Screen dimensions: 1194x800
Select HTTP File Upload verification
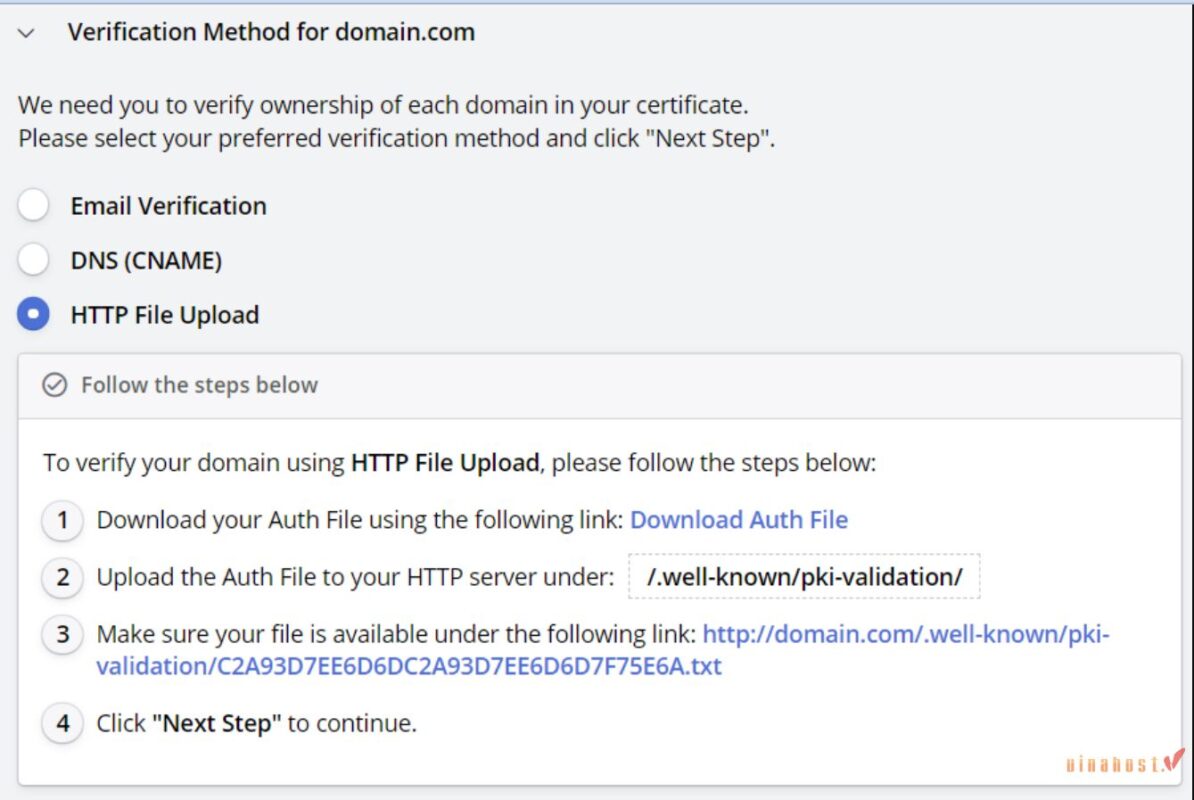point(33,313)
